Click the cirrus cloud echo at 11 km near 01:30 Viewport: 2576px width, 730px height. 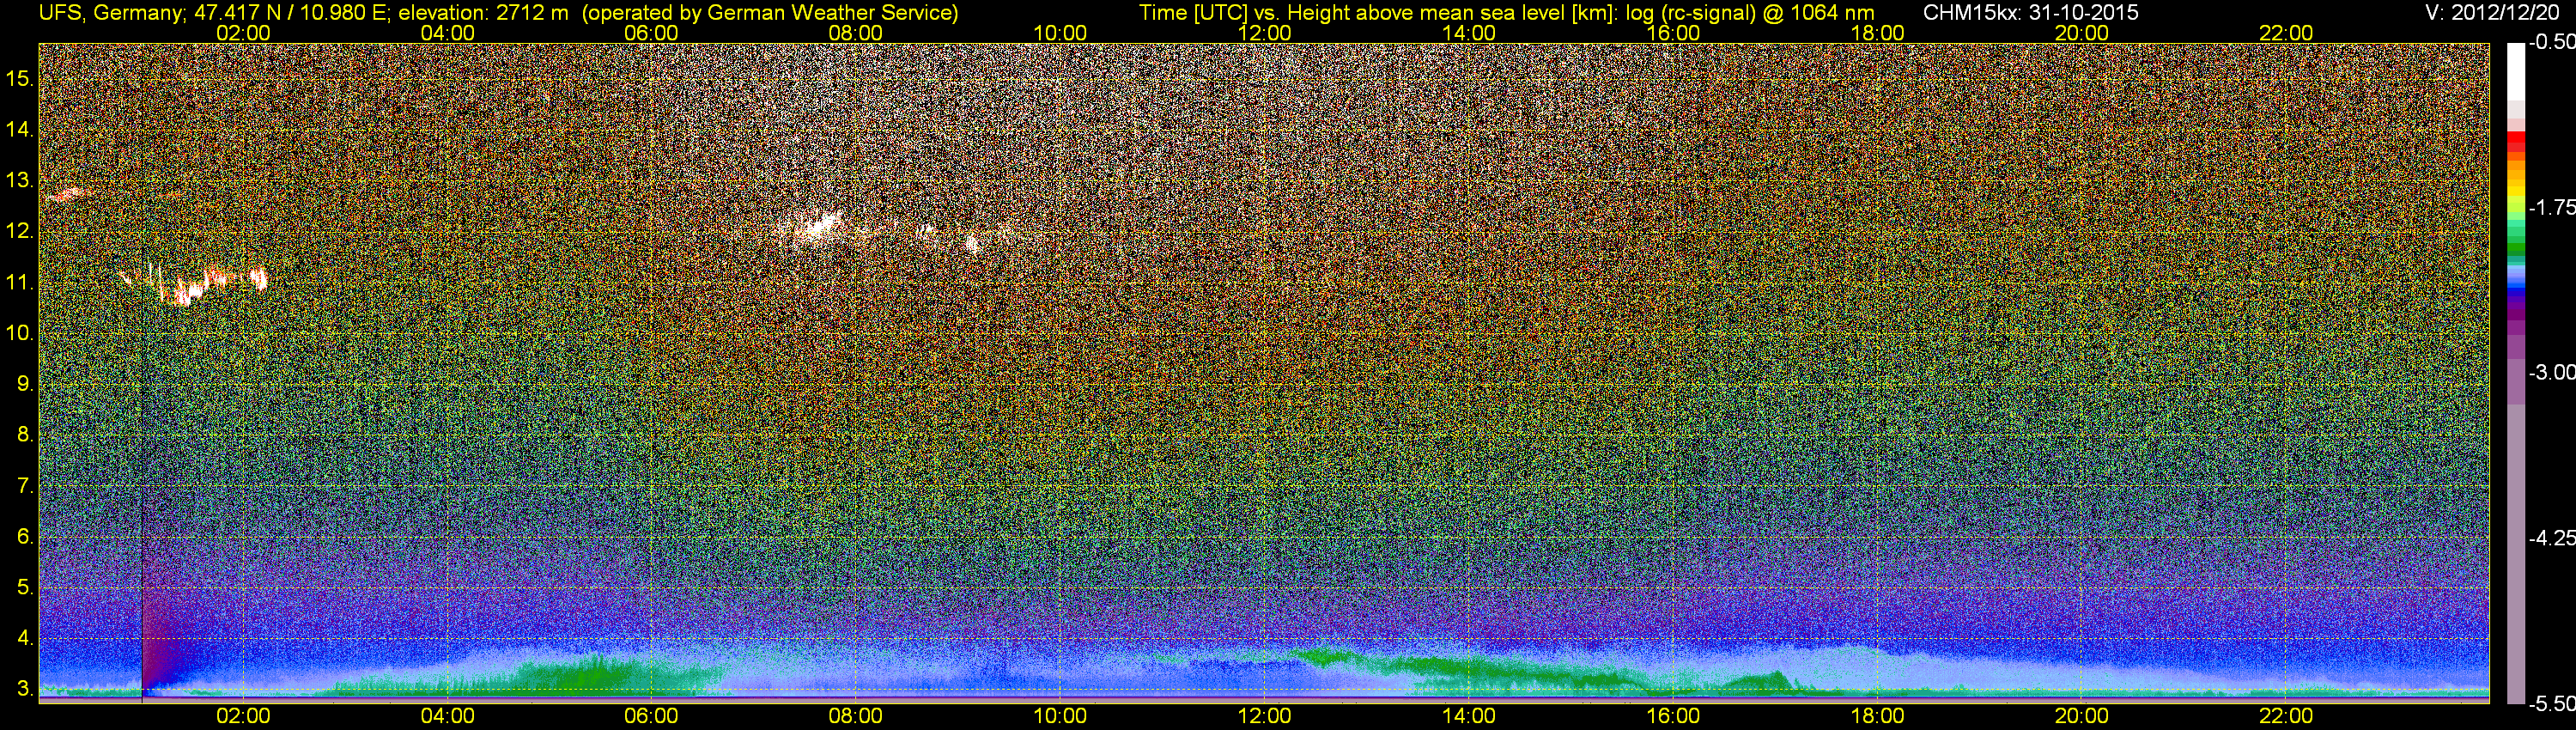(195, 284)
